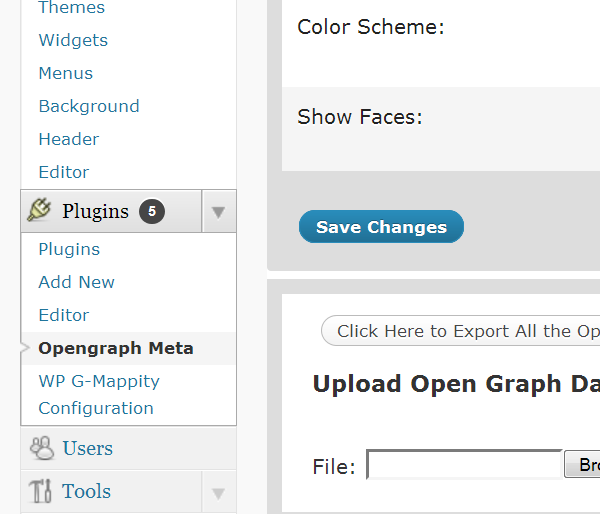Click the Users people icon
The image size is (600, 514).
tap(42, 448)
